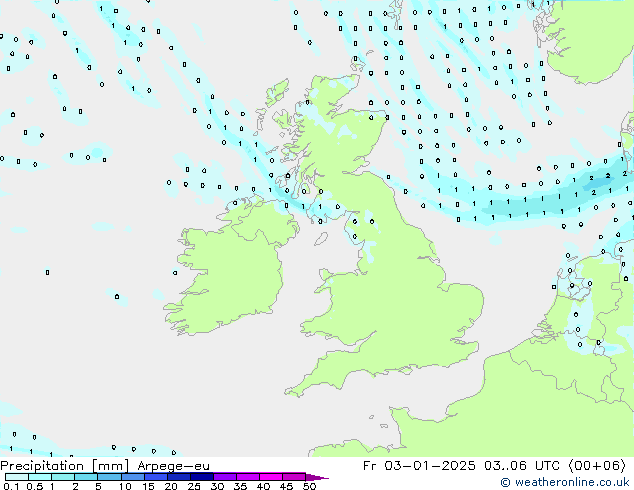This screenshot has width=634, height=490.
Task: Select the 2–5 mm legend color band
Action: pyautogui.click(x=86, y=477)
